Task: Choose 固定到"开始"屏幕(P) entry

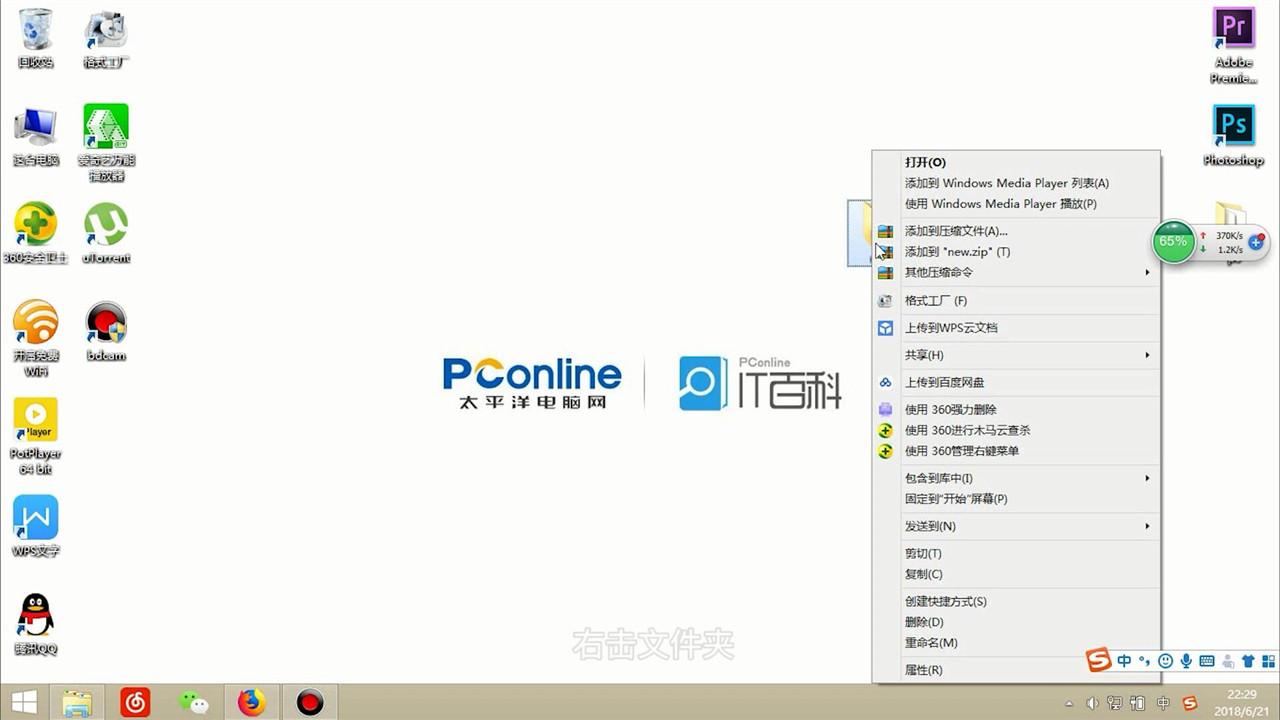Action: pyautogui.click(x=1016, y=499)
